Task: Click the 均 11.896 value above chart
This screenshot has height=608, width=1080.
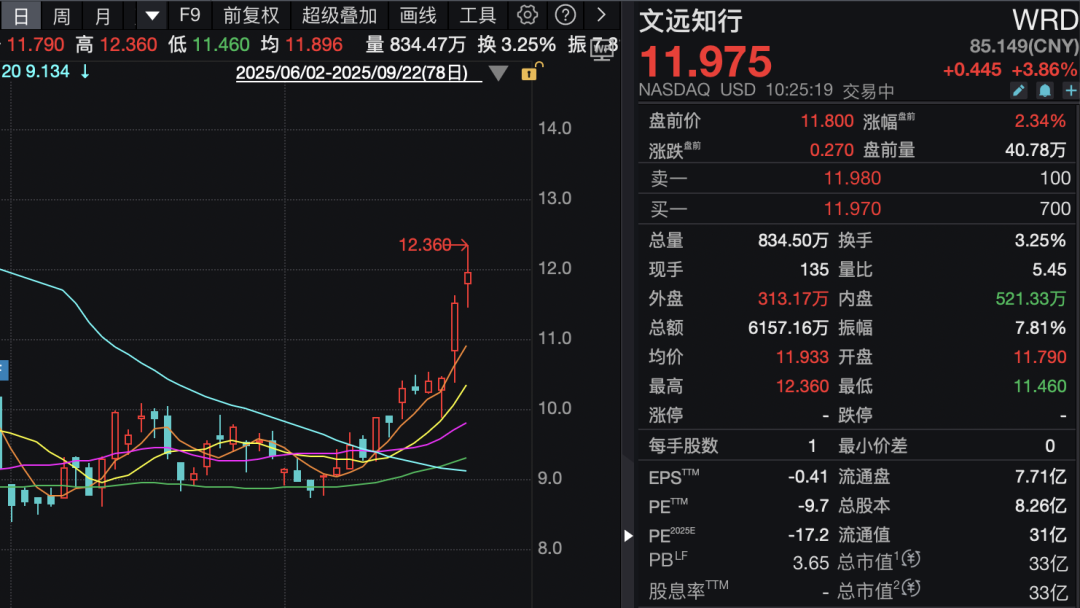Action: point(313,45)
